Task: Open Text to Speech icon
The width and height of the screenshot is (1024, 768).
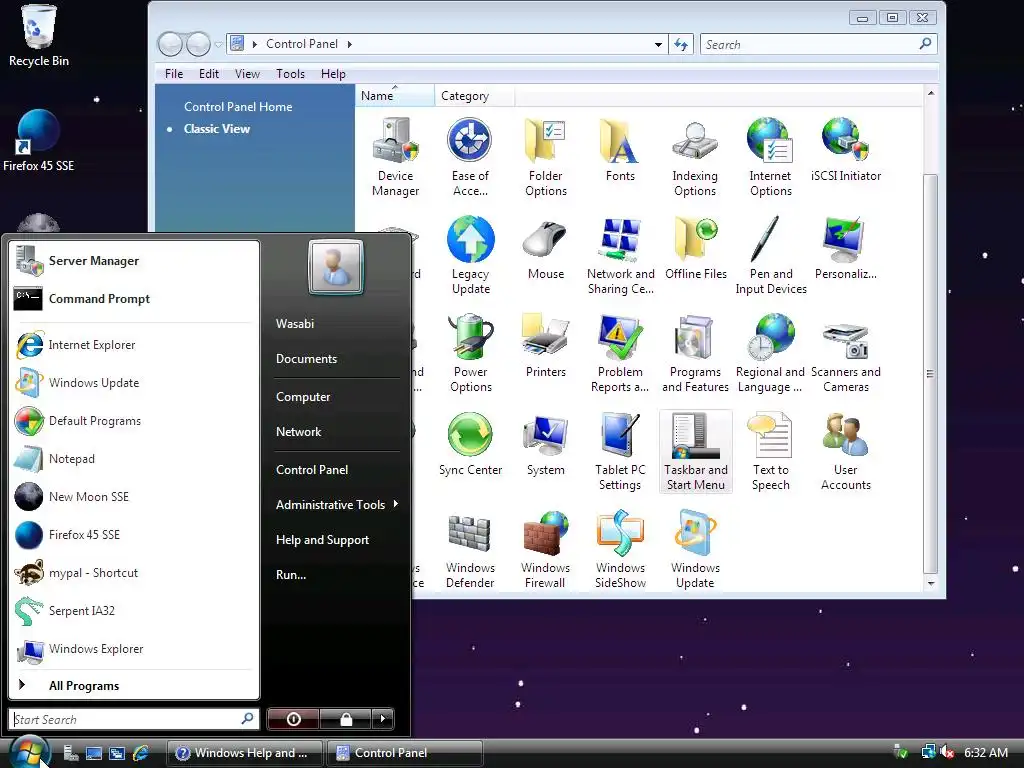Action: coord(771,451)
